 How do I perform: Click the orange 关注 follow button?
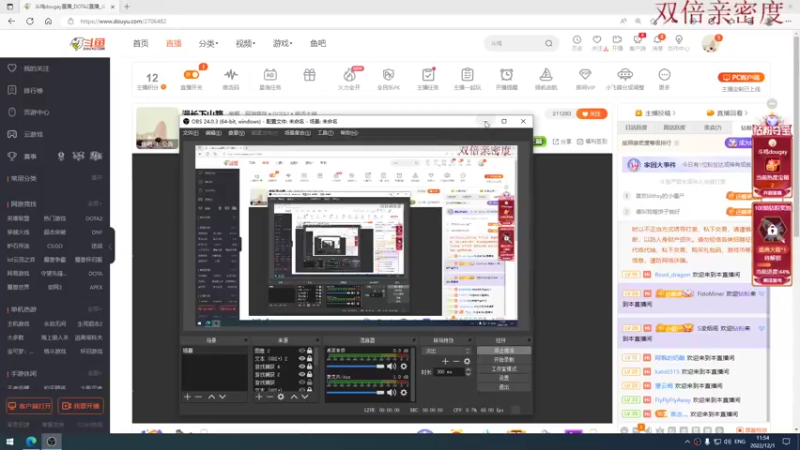[591, 114]
